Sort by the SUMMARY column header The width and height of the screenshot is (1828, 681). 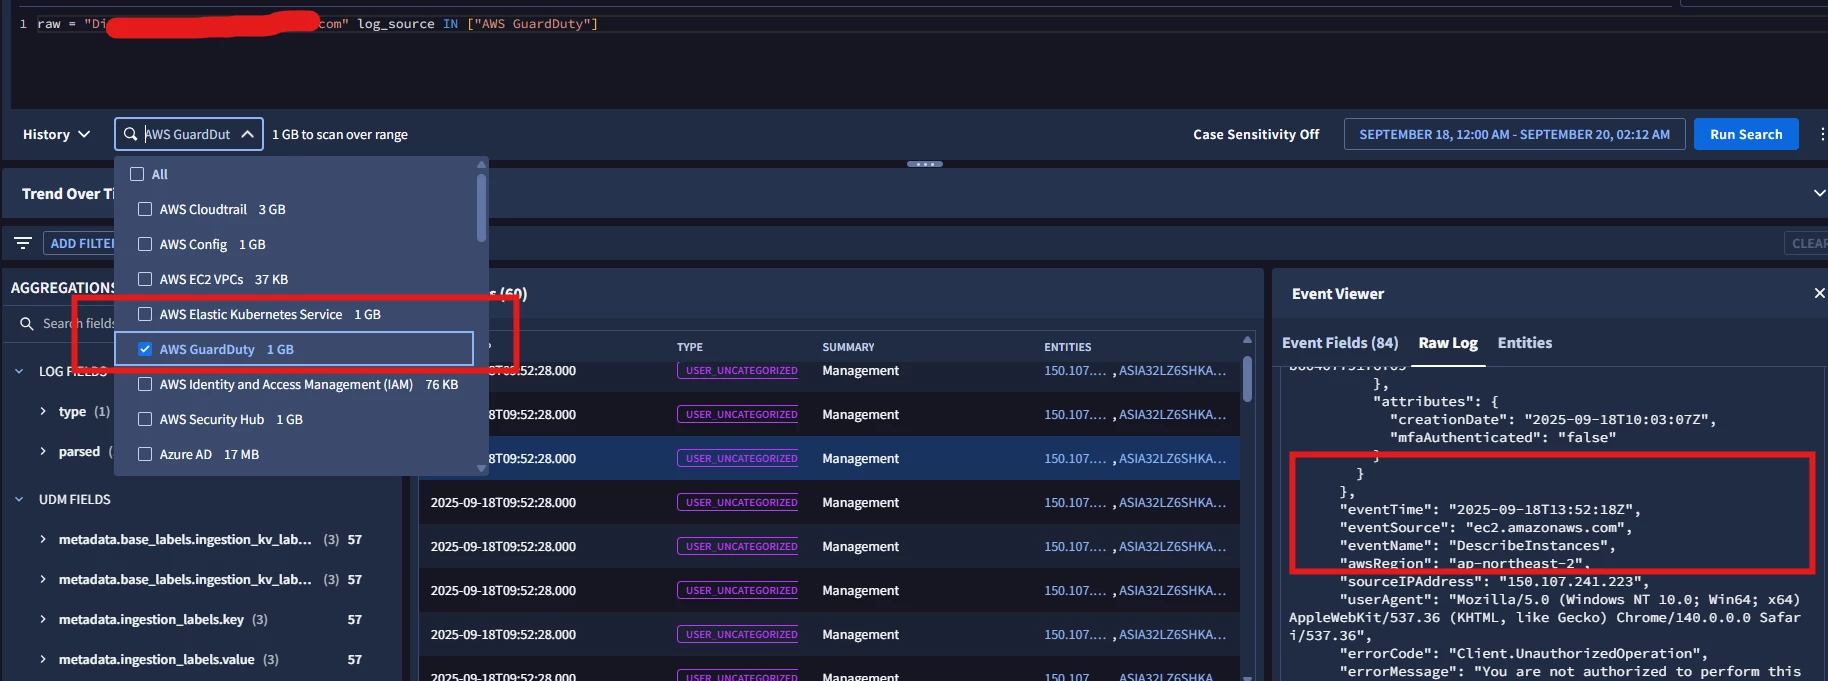[x=848, y=347]
